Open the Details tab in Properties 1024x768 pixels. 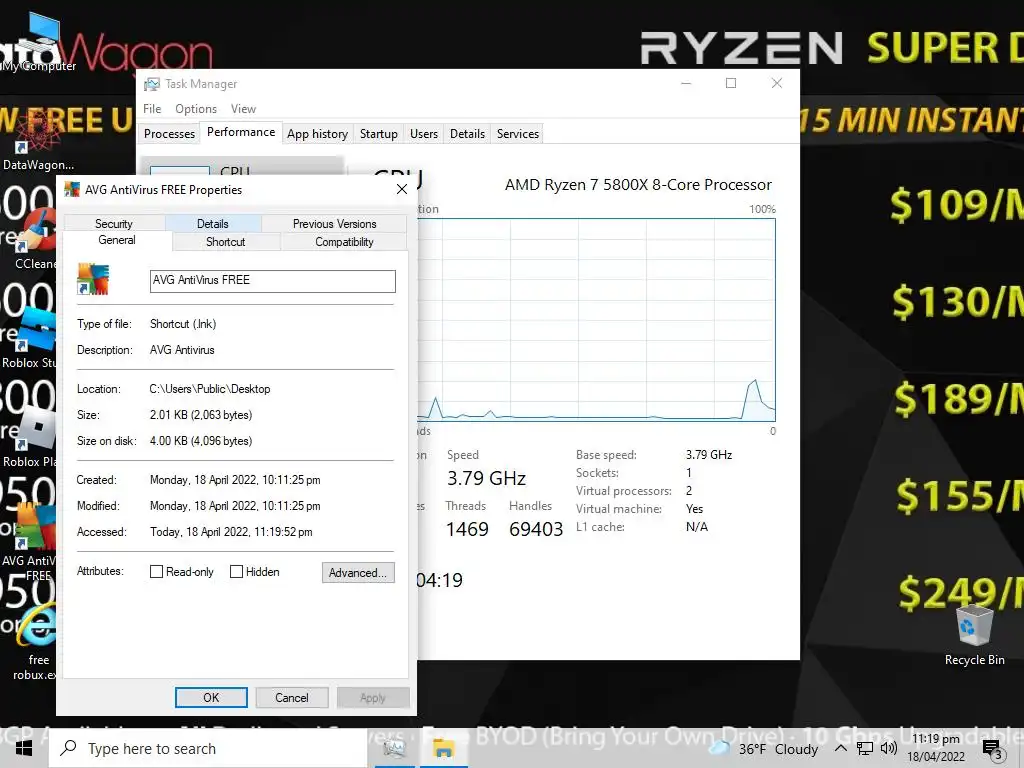pyautogui.click(x=213, y=223)
